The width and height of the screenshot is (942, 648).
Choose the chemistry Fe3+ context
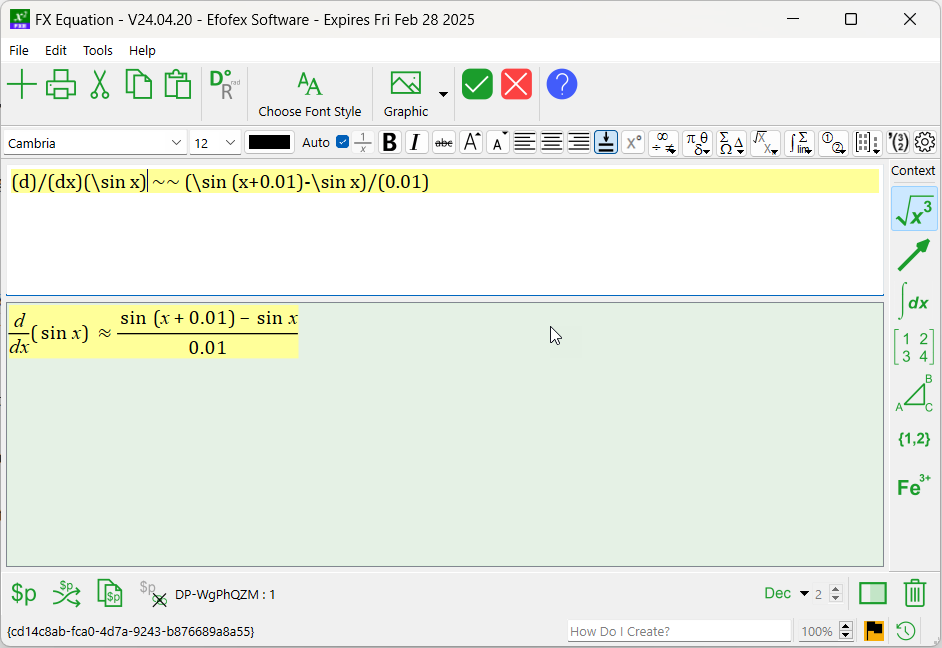pyautogui.click(x=914, y=486)
